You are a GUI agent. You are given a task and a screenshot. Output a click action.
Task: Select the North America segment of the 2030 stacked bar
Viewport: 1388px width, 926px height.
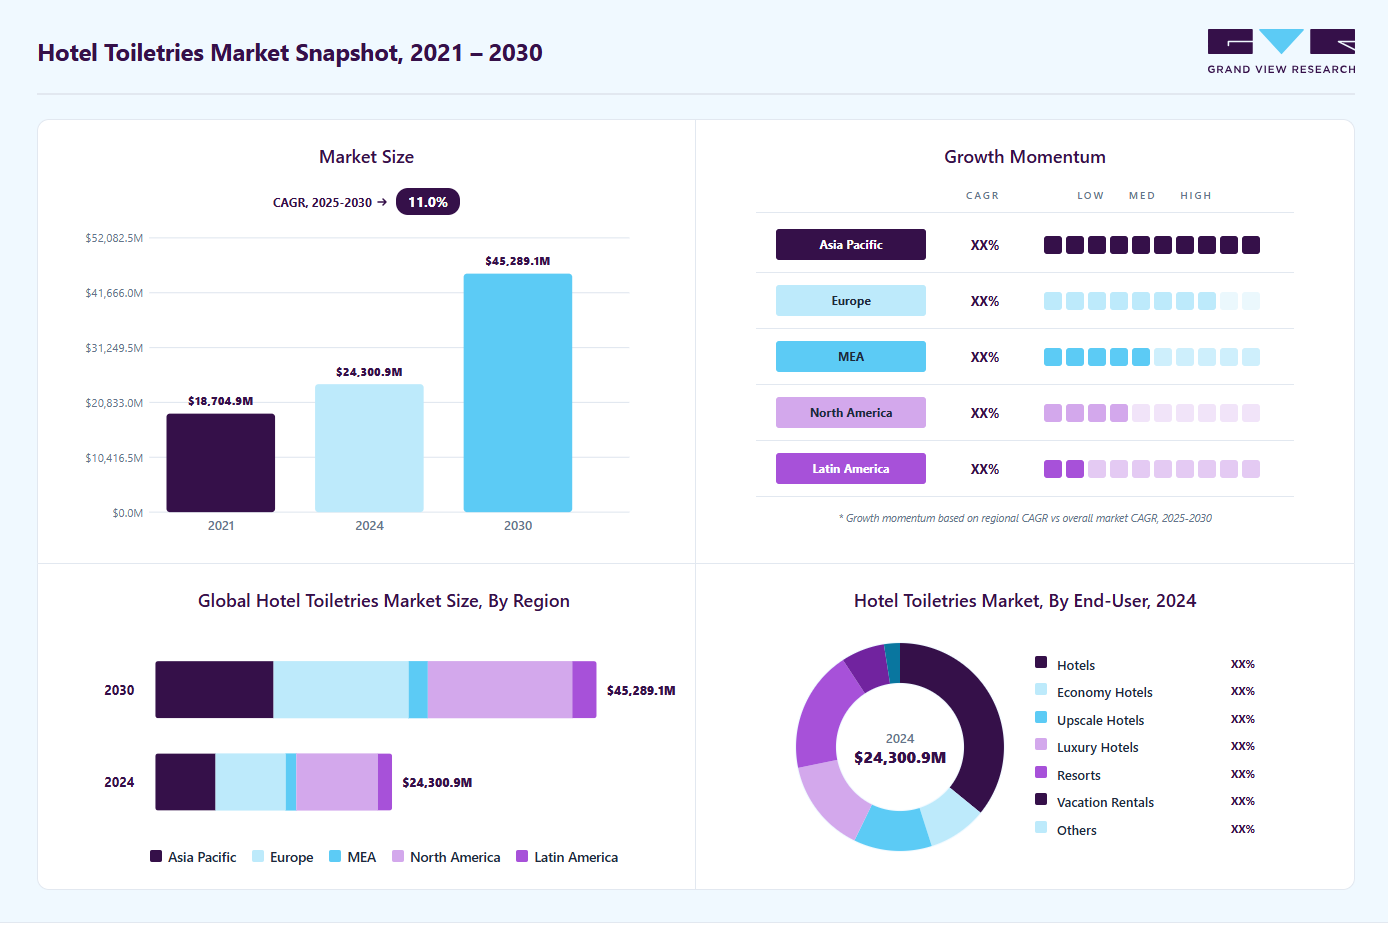tap(500, 690)
